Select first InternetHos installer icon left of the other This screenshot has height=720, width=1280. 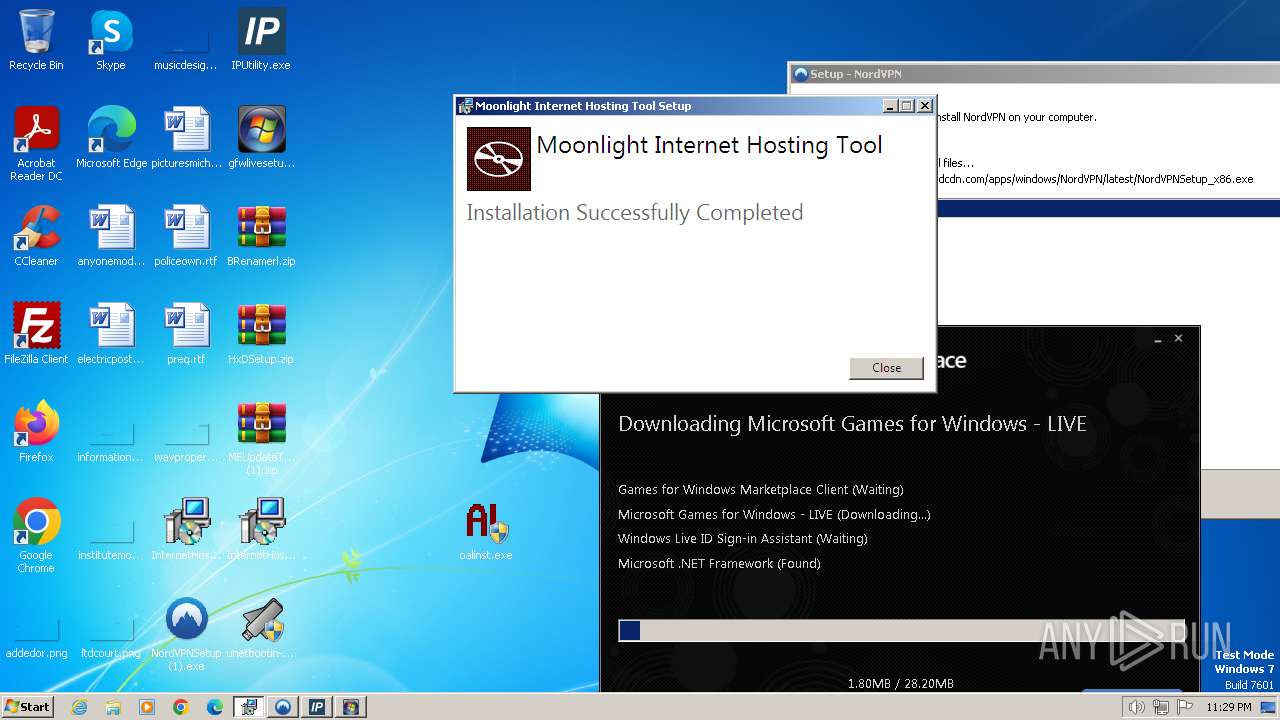tap(186, 530)
